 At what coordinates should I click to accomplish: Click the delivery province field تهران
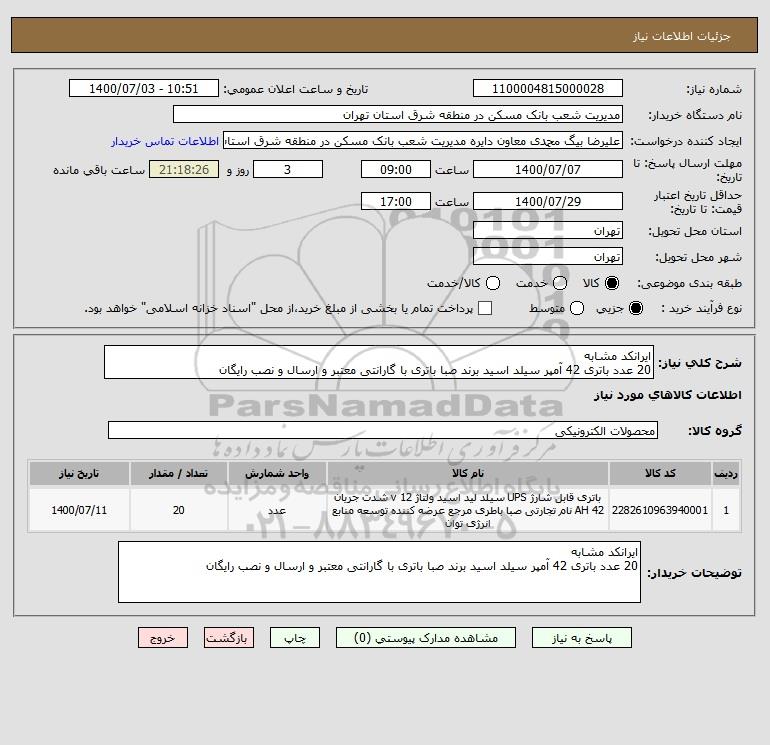point(548,231)
